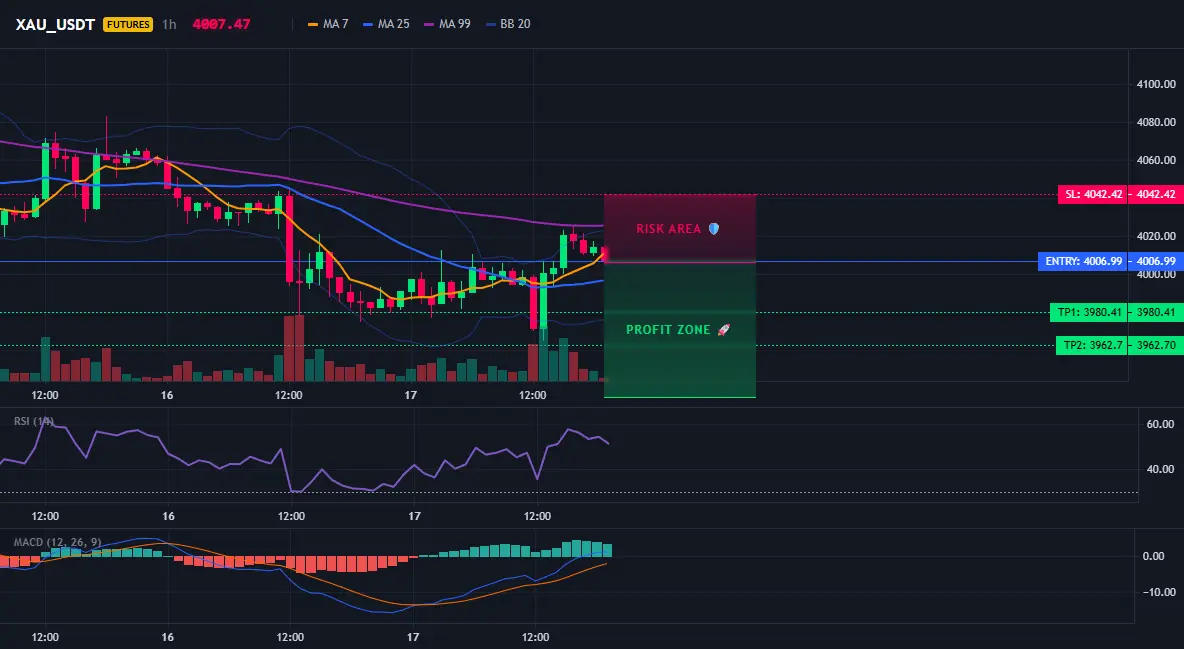
Task: Click the green 3962.70 price axis tag
Action: [x=1156, y=345]
